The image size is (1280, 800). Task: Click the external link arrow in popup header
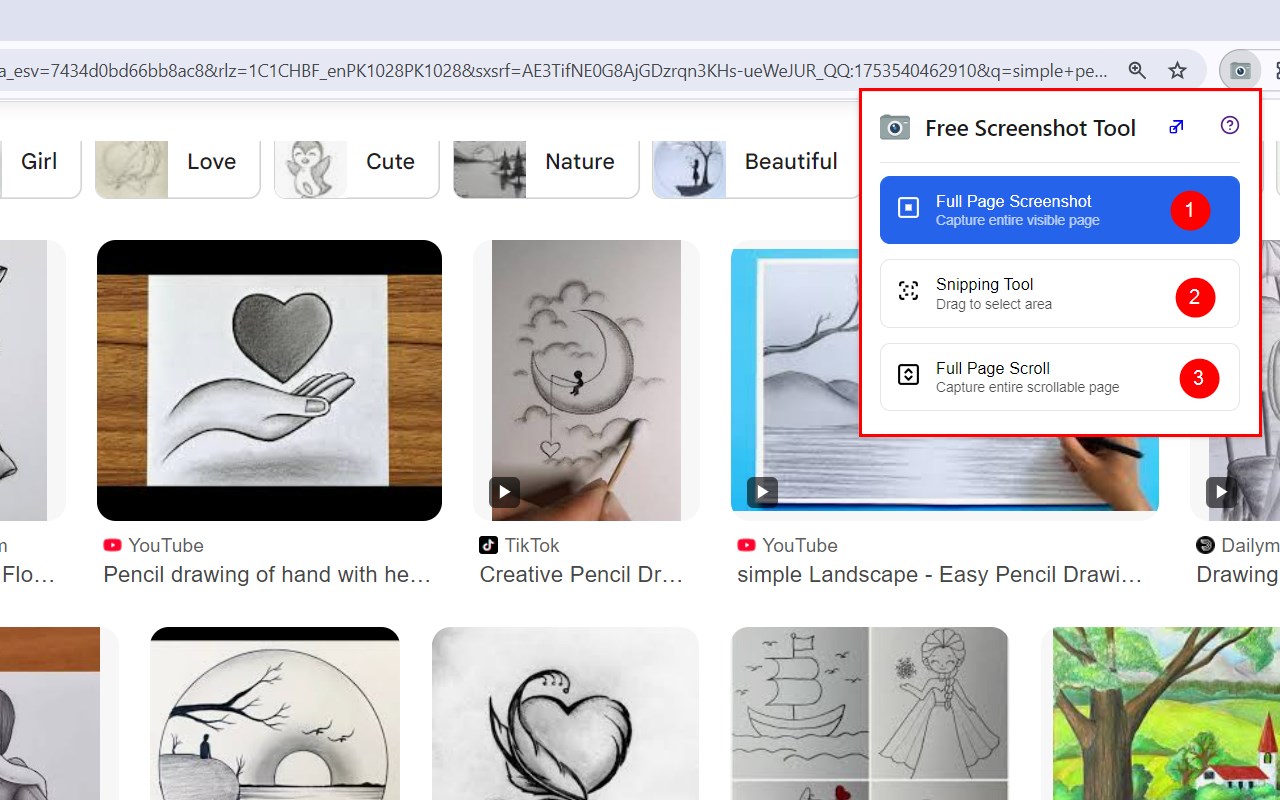[1176, 127]
